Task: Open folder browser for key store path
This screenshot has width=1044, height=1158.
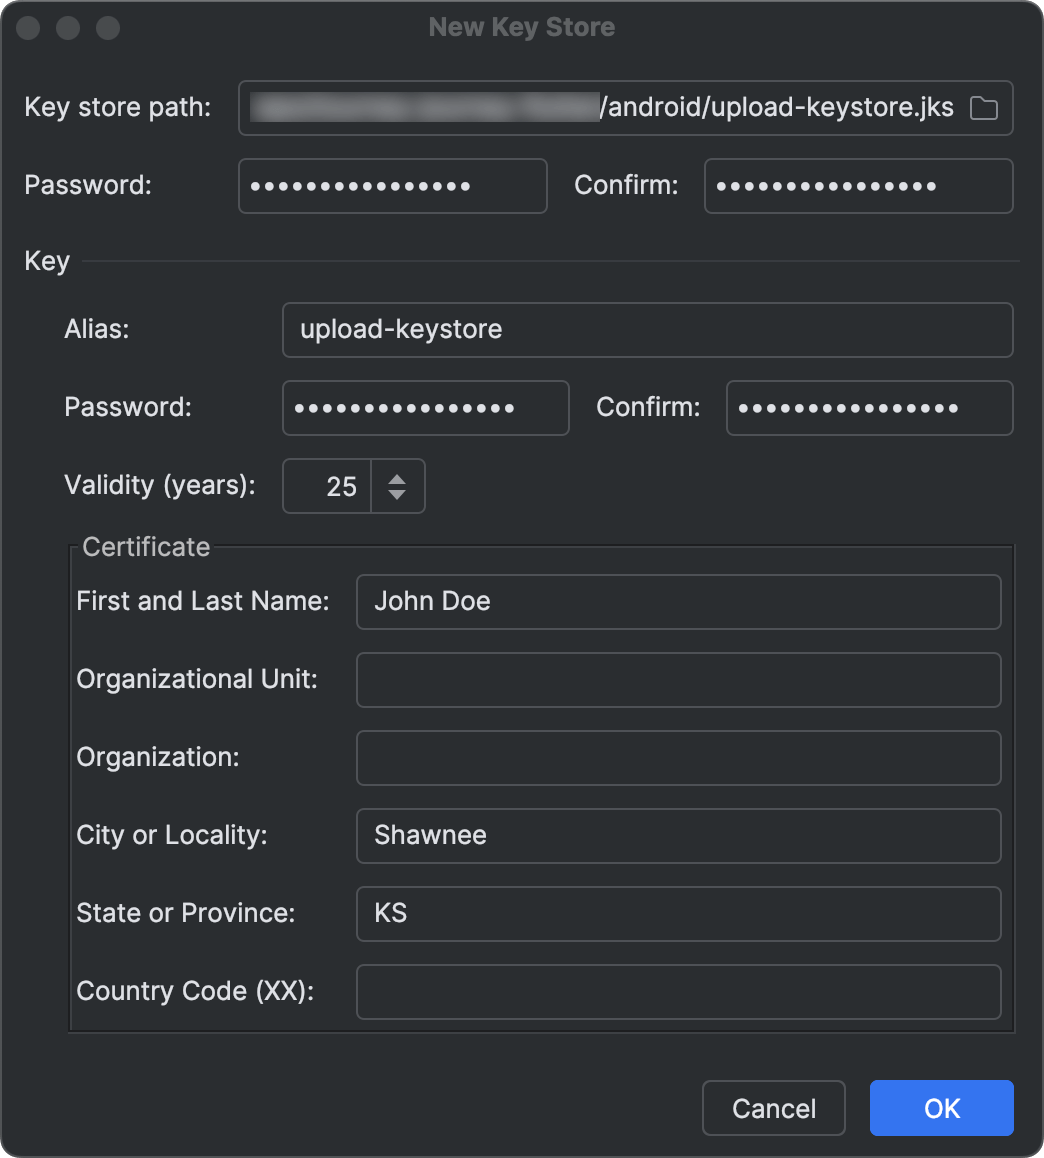Action: coord(983,109)
